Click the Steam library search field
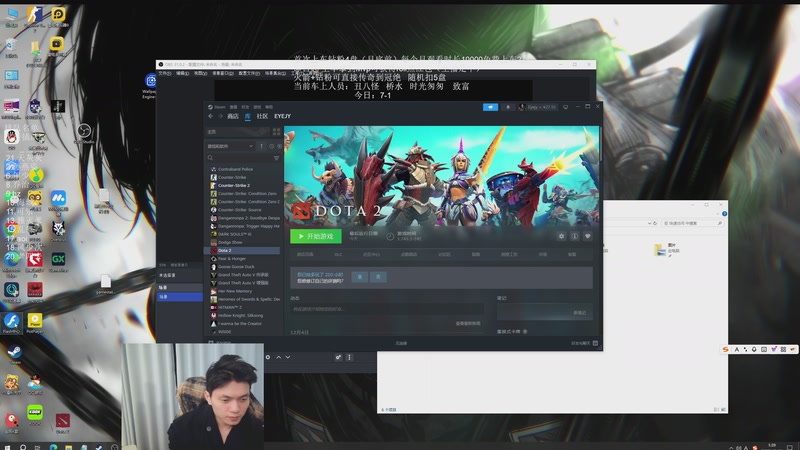The image size is (800, 450). coord(239,158)
